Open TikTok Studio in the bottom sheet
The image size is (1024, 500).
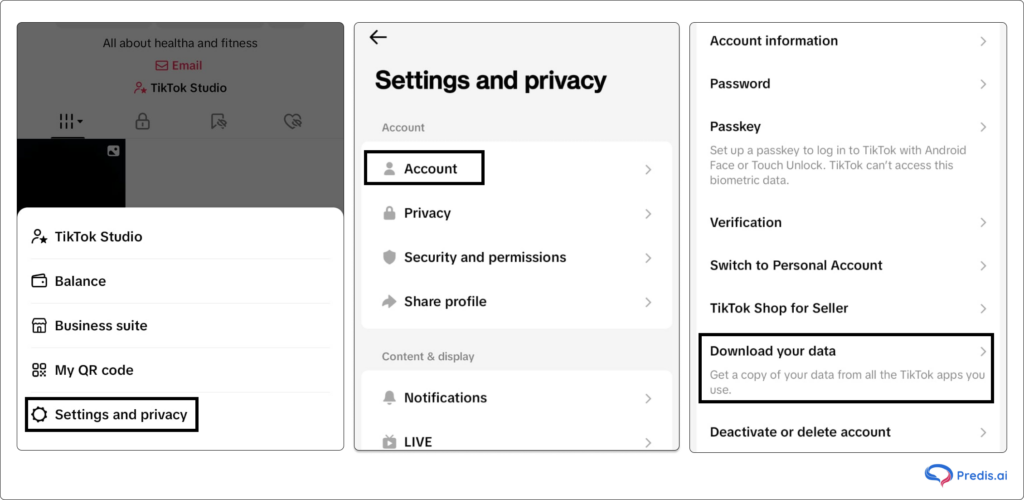[x=98, y=237]
